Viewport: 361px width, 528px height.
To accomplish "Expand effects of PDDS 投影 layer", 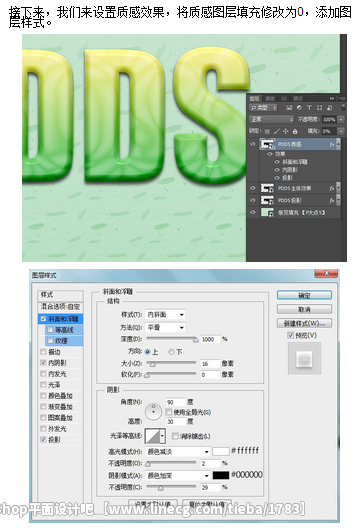I will point(338,200).
